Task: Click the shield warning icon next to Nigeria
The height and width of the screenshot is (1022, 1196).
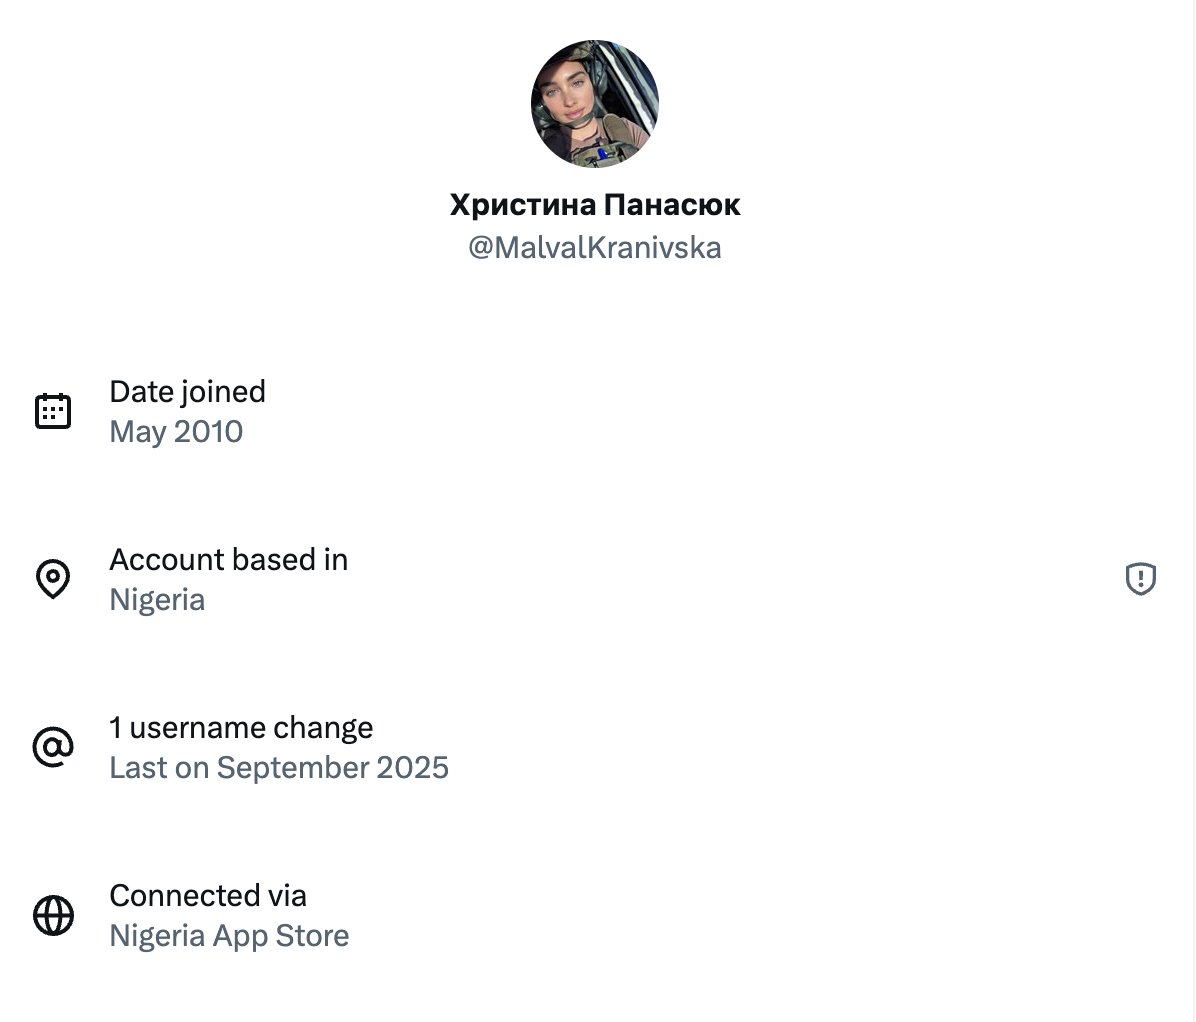Action: pos(1140,578)
